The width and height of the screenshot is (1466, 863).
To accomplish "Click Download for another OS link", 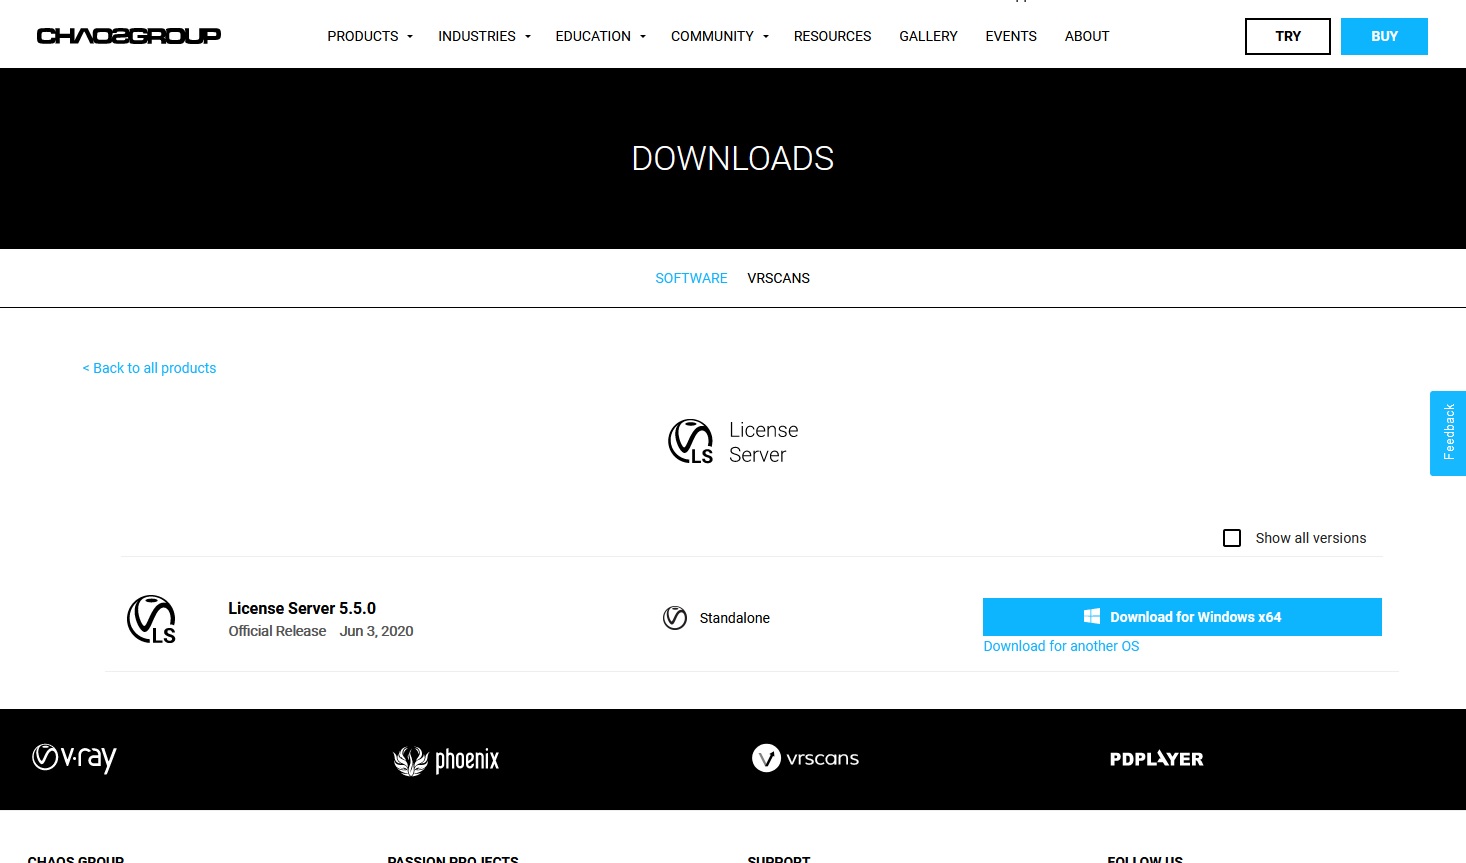I will click(1061, 646).
